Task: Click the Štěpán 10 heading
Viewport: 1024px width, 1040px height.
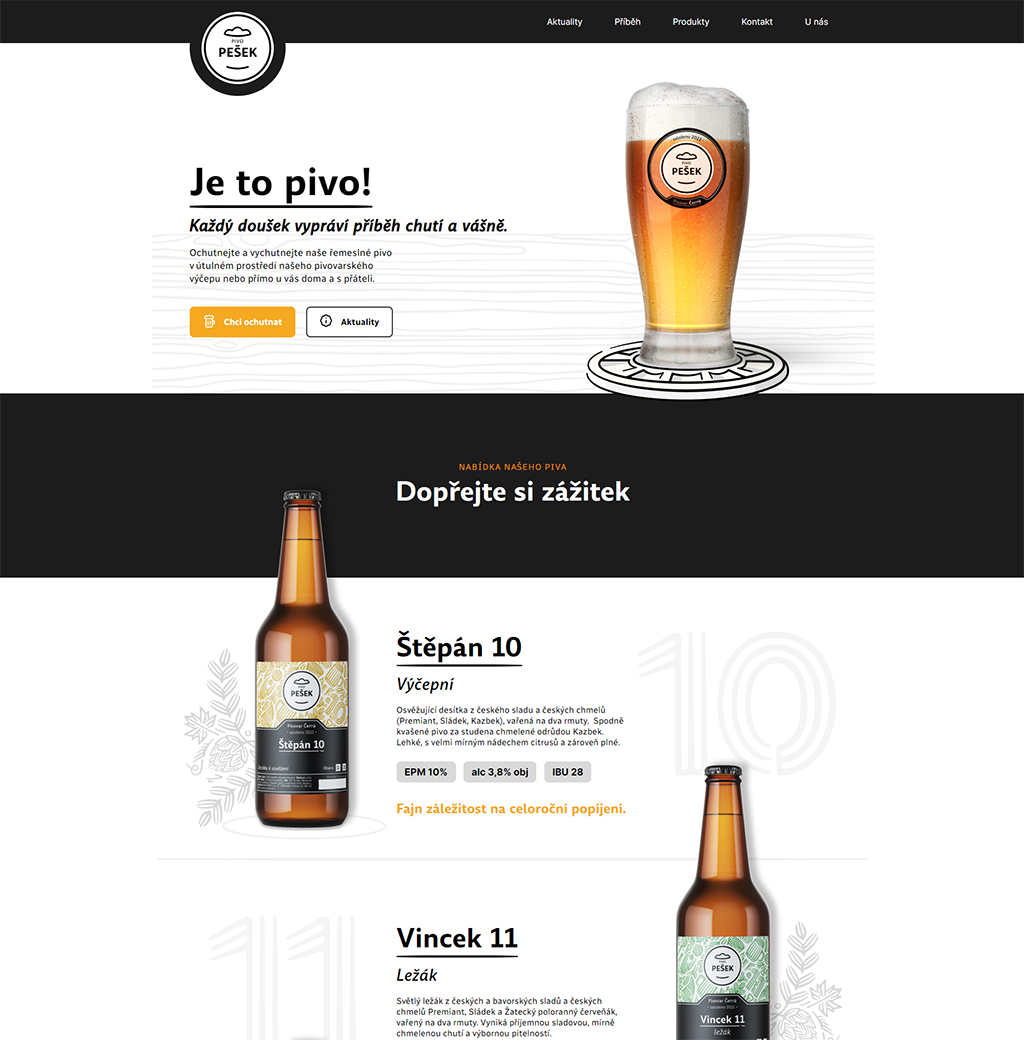Action: 459,647
